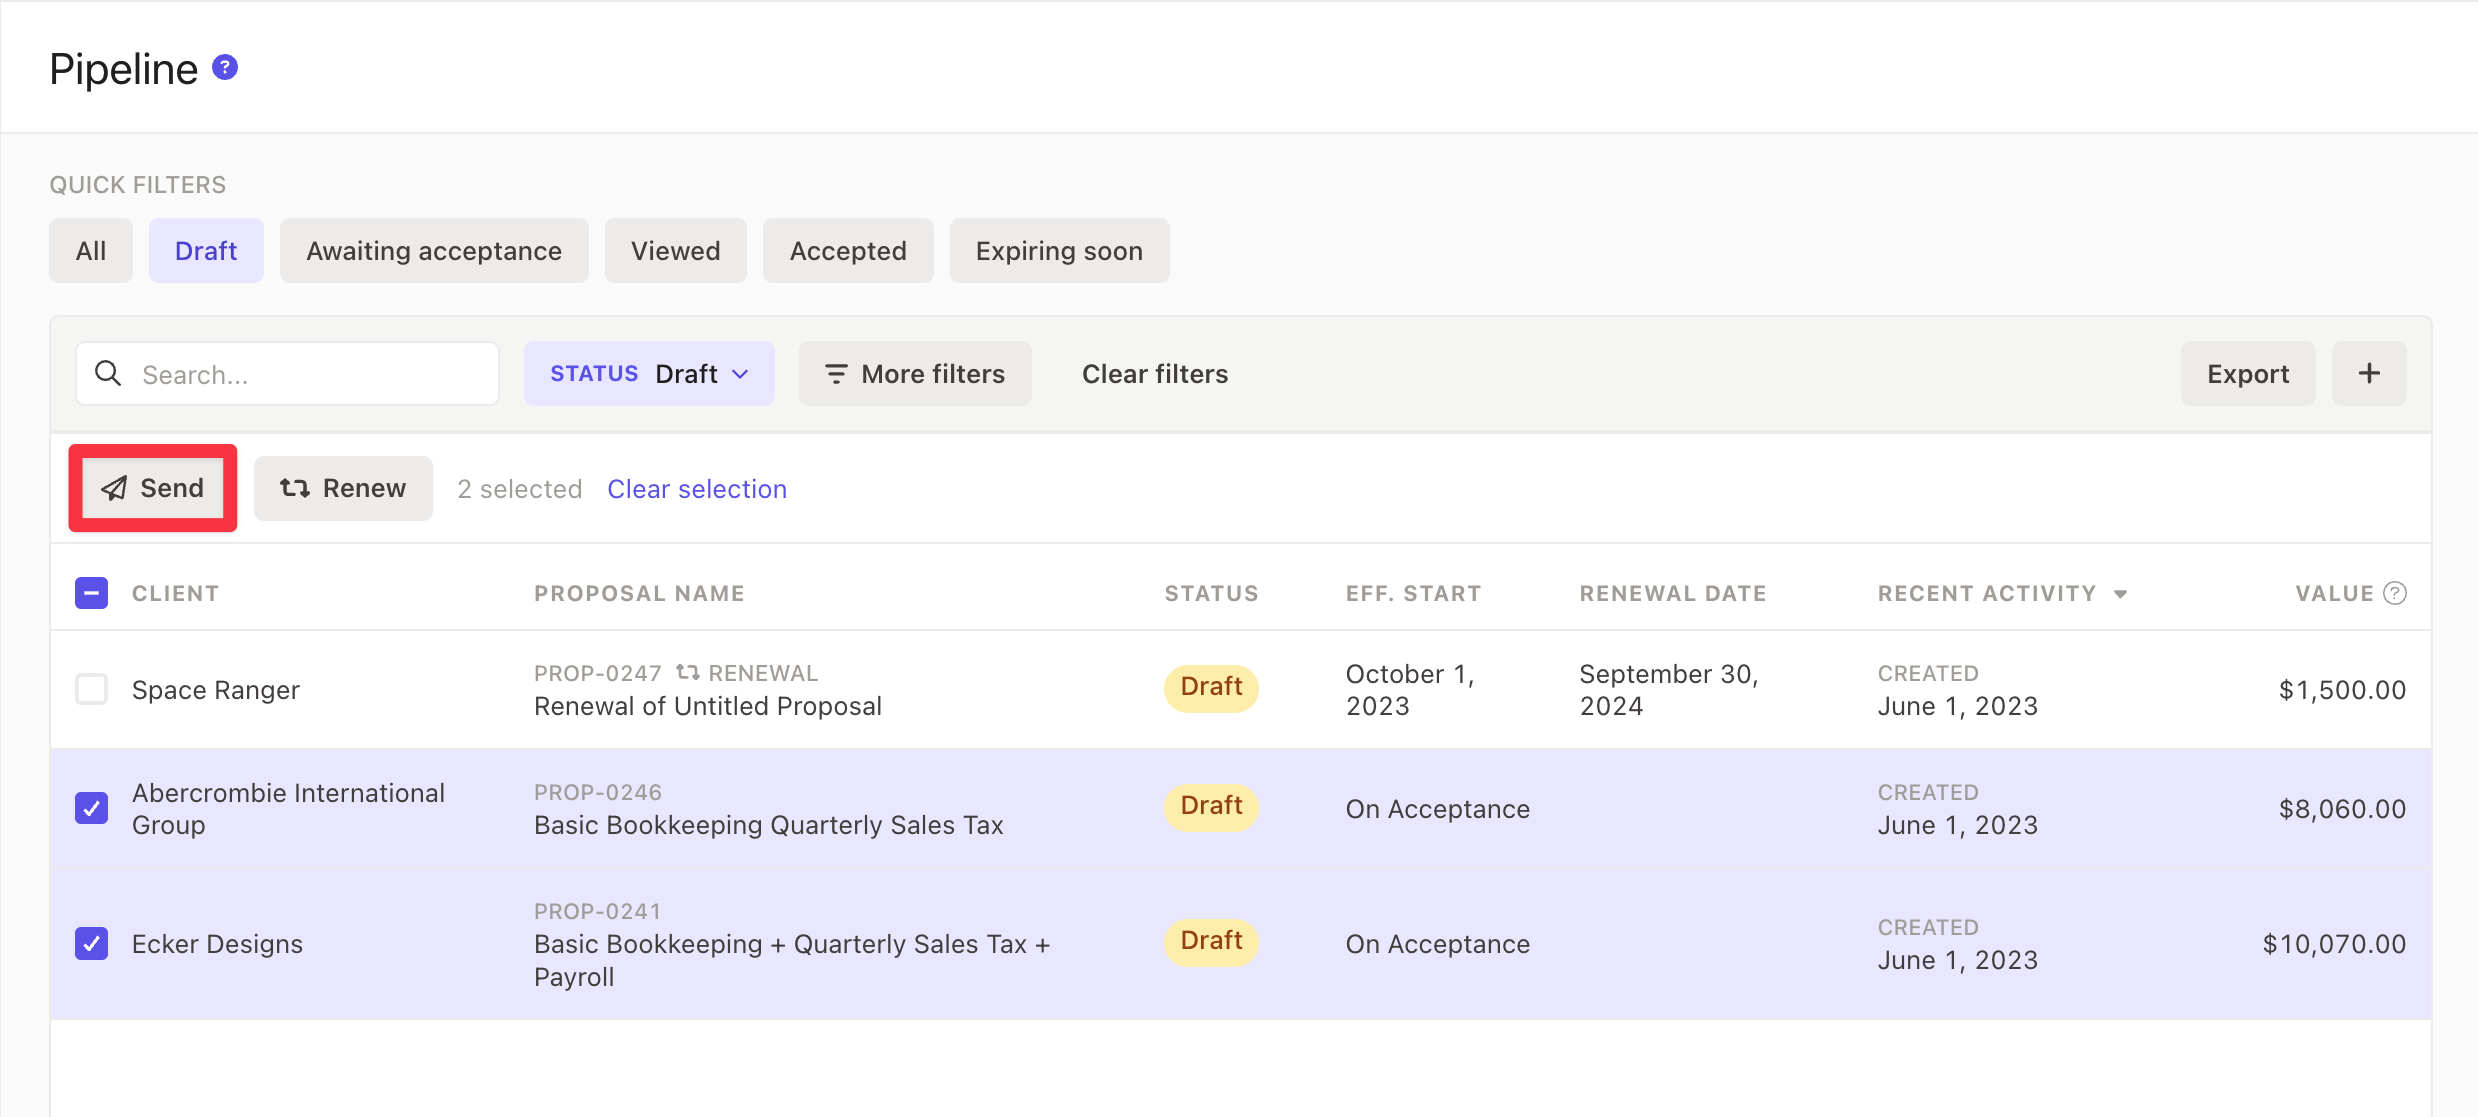Click the Clear filters button
This screenshot has width=2478, height=1117.
[x=1154, y=374]
